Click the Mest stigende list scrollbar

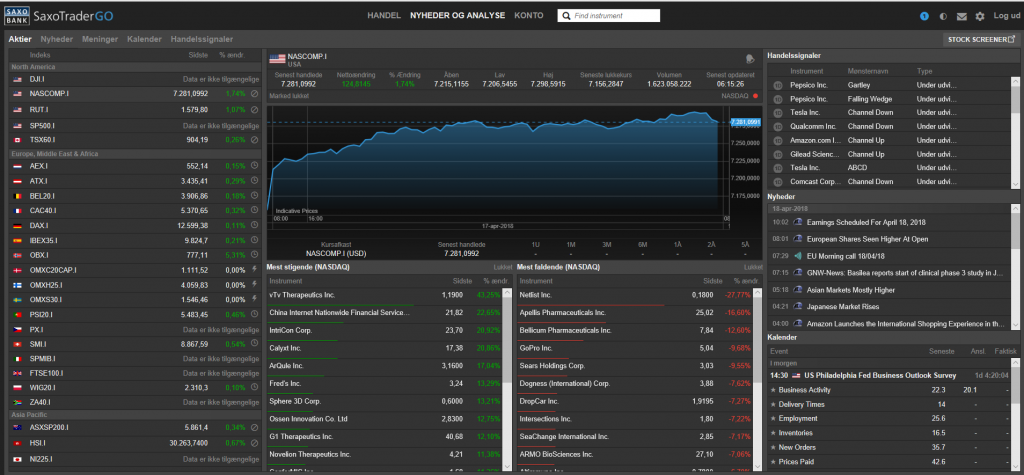507,379
